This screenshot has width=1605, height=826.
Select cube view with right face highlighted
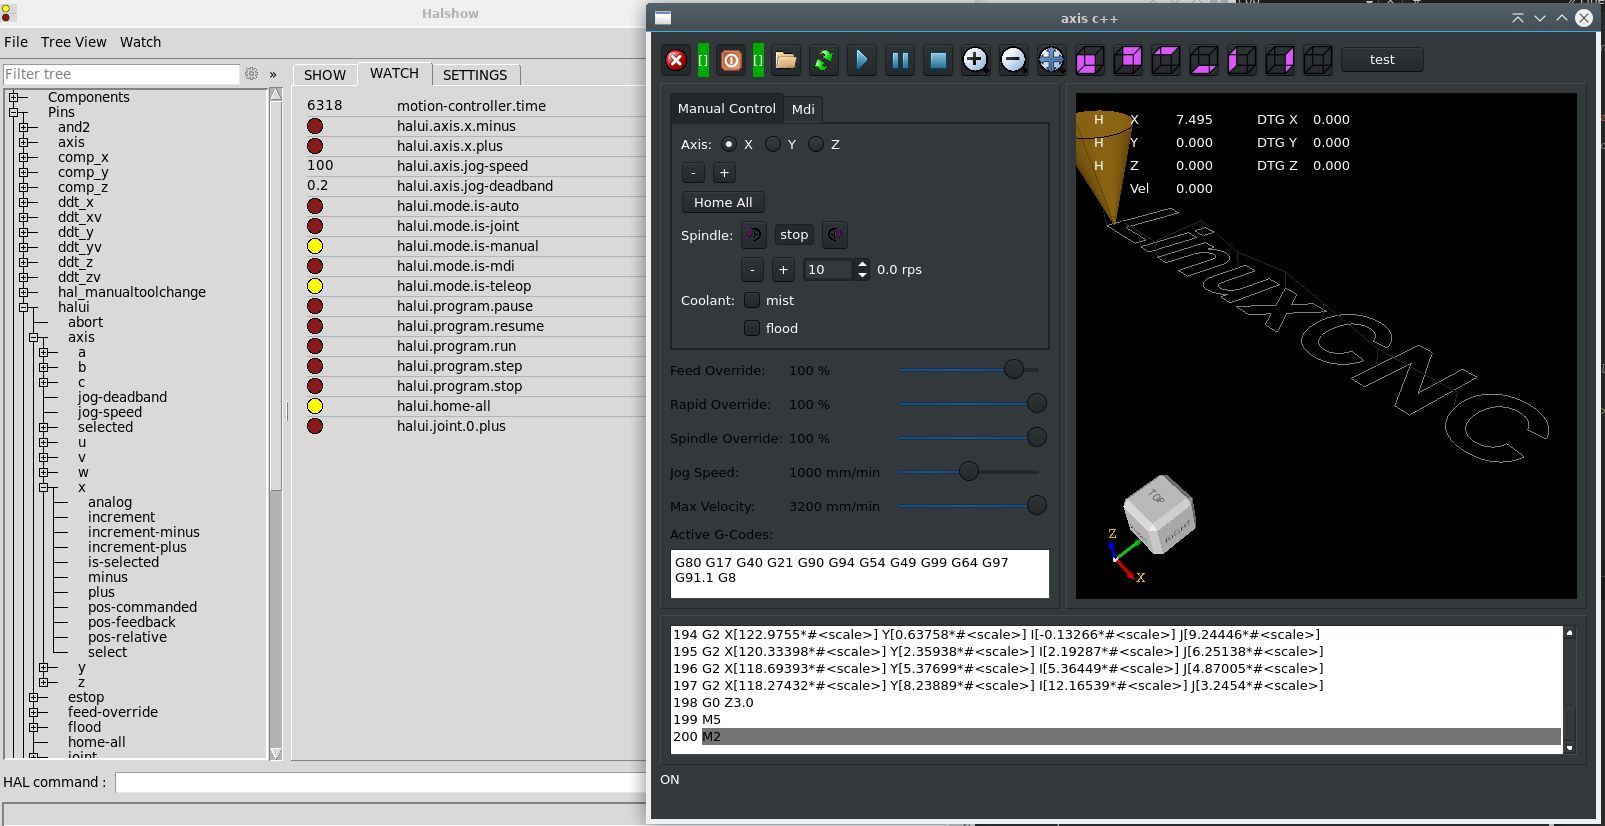[1280, 60]
